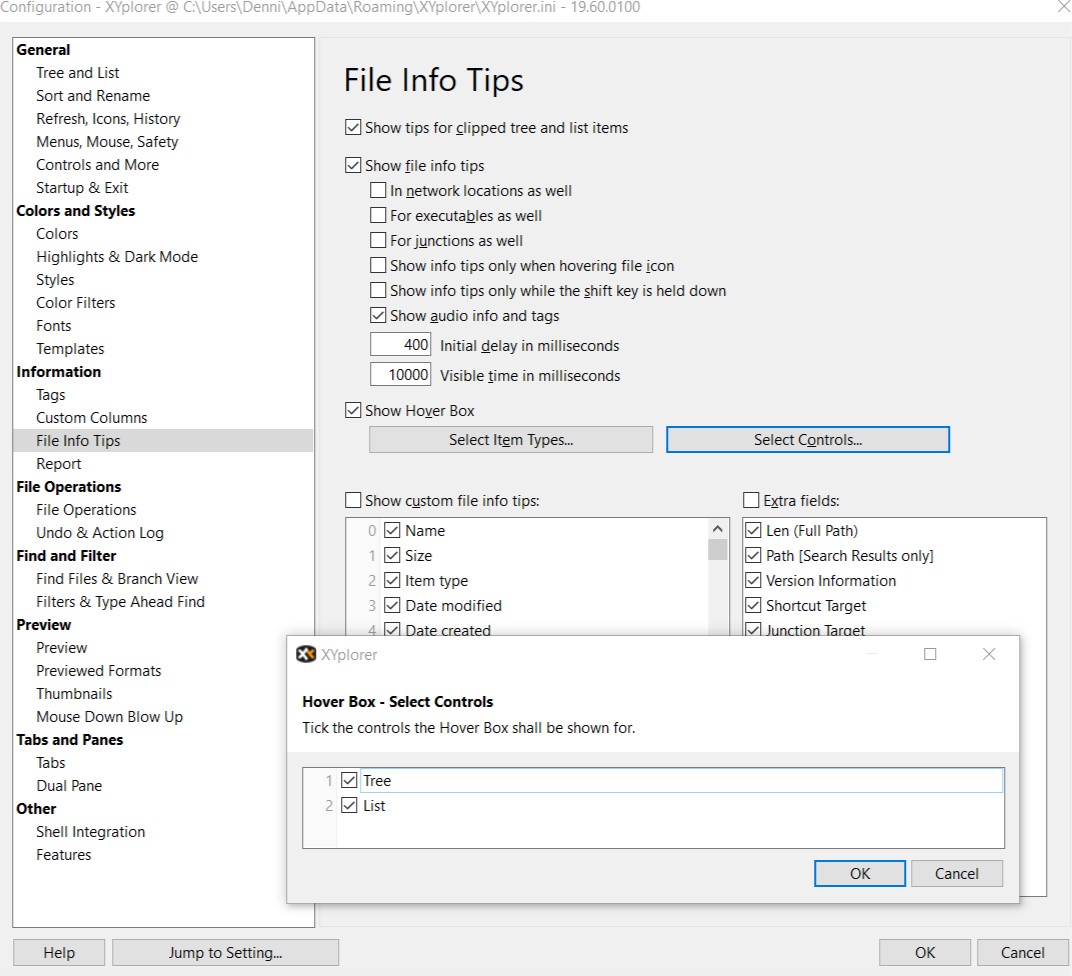Select "Fonts" in the settings sidebar
This screenshot has height=976, width=1072.
pyautogui.click(x=53, y=325)
